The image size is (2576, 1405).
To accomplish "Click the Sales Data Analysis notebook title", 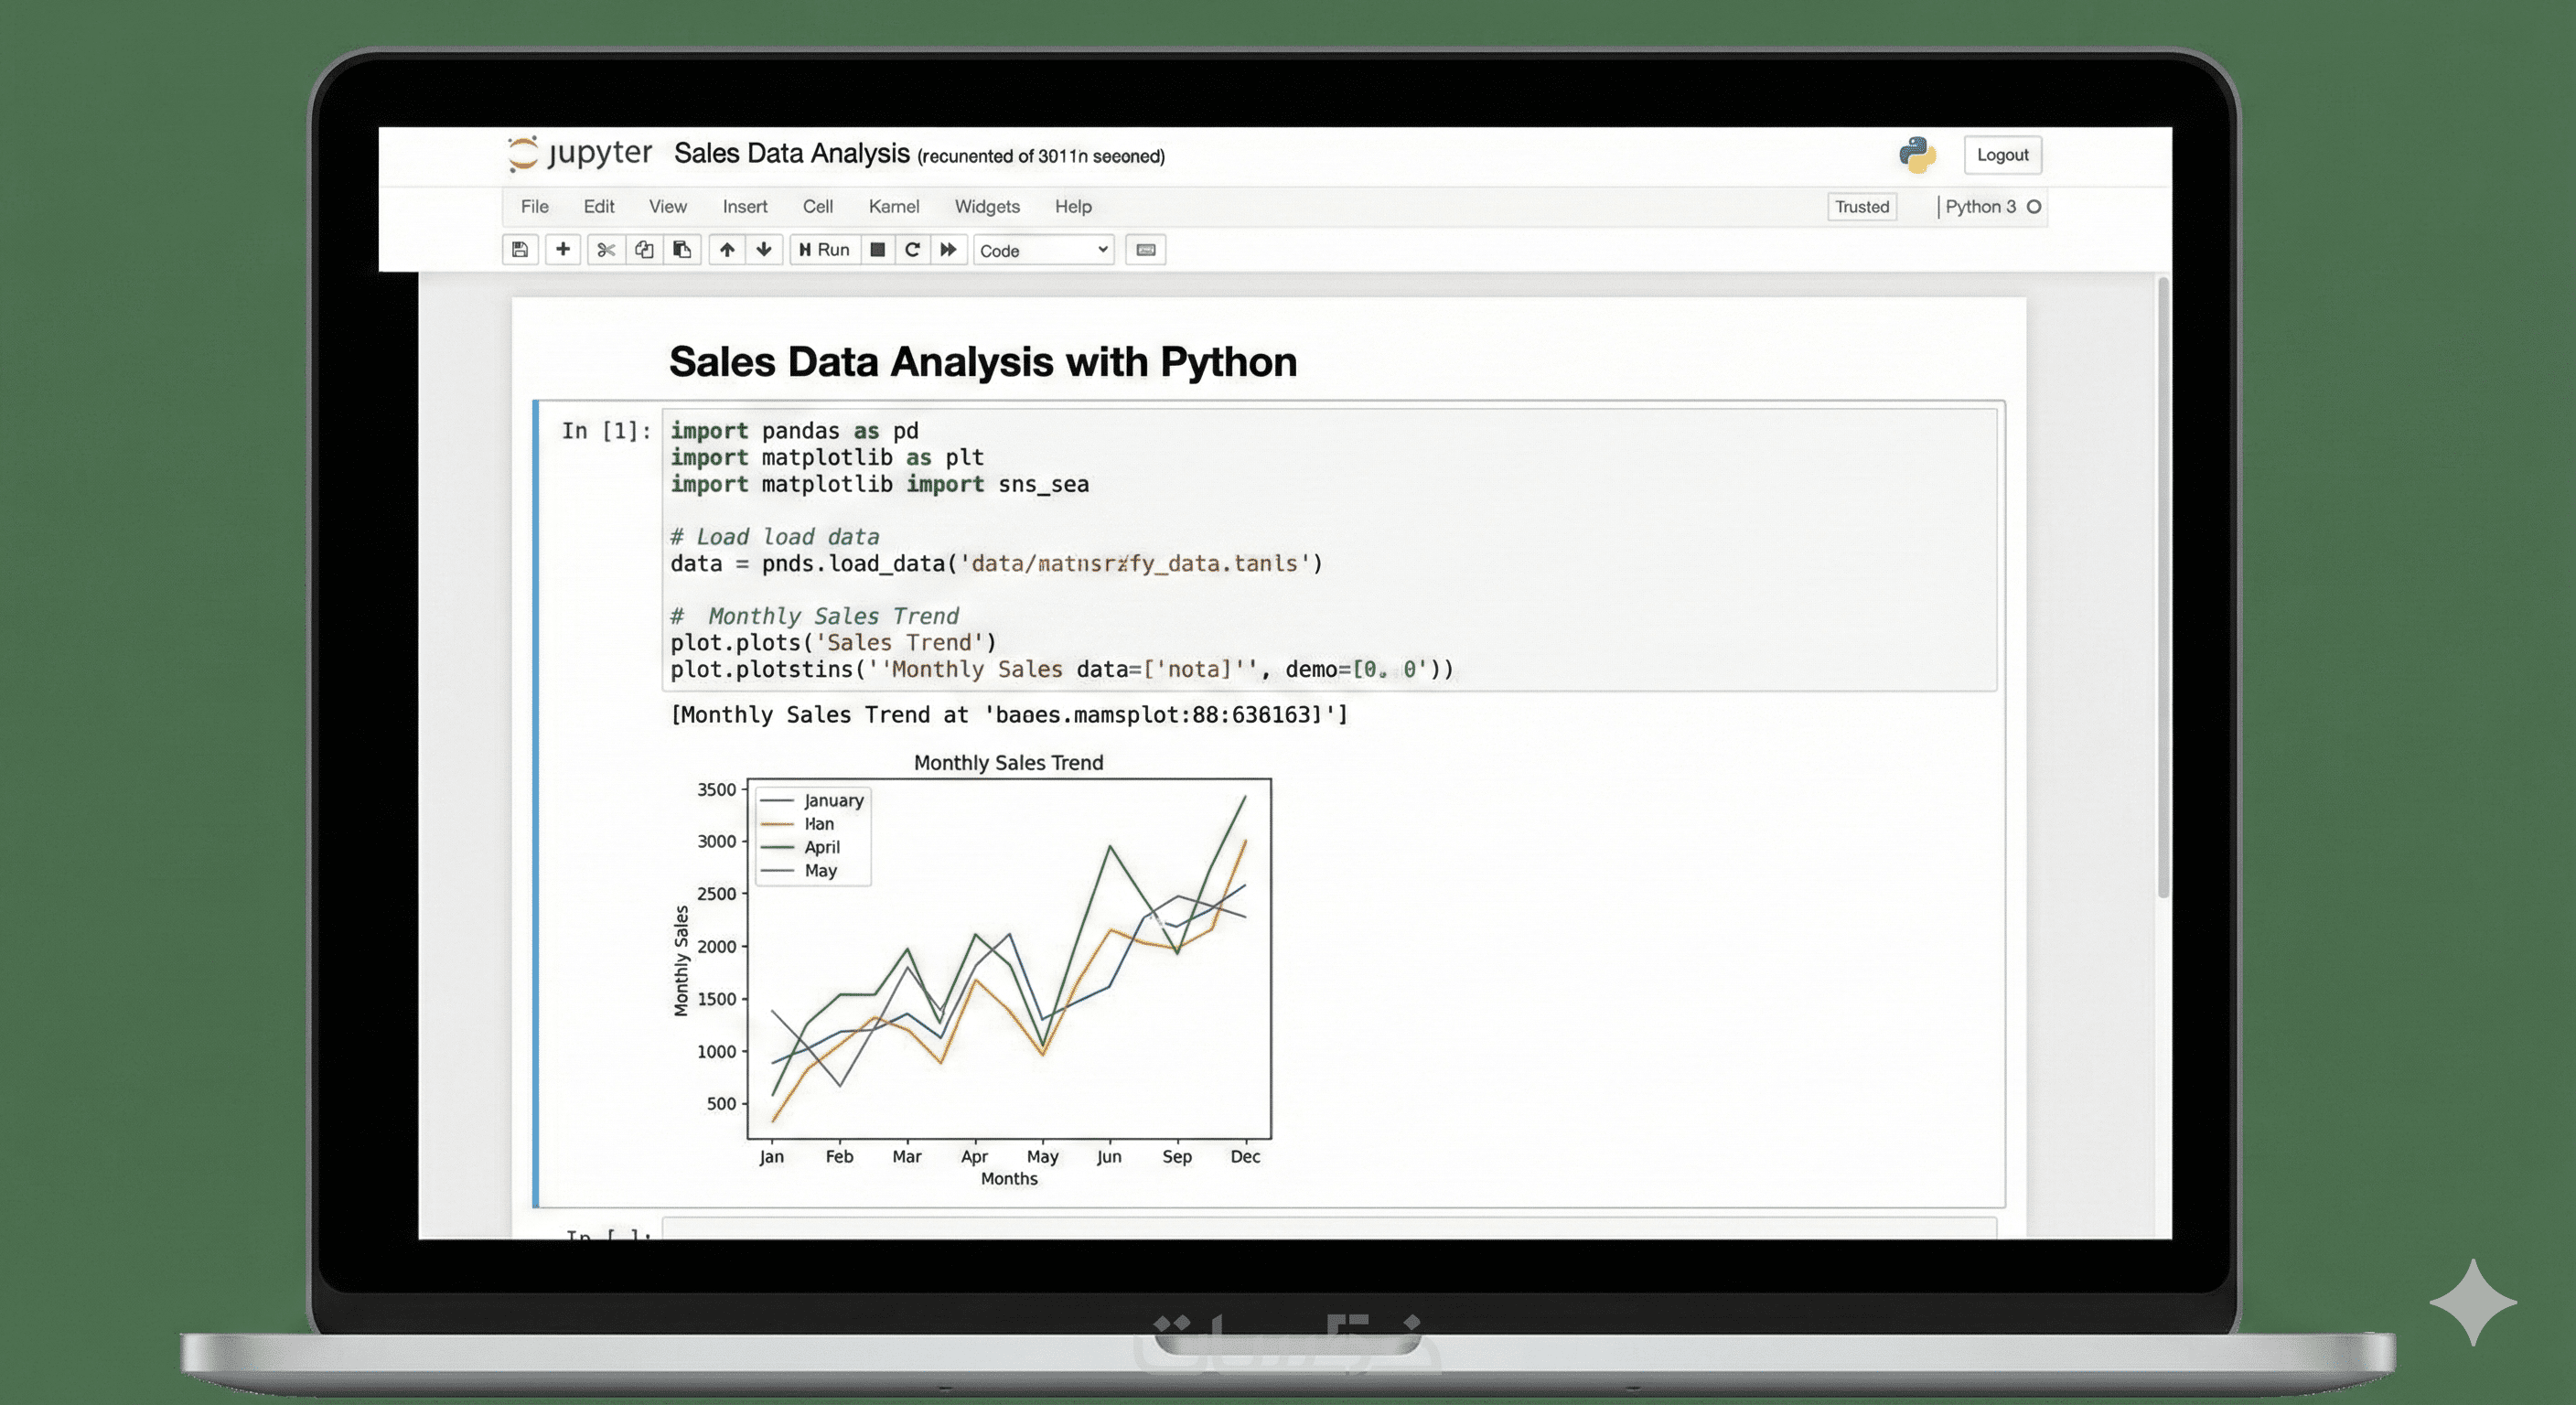I will point(791,154).
